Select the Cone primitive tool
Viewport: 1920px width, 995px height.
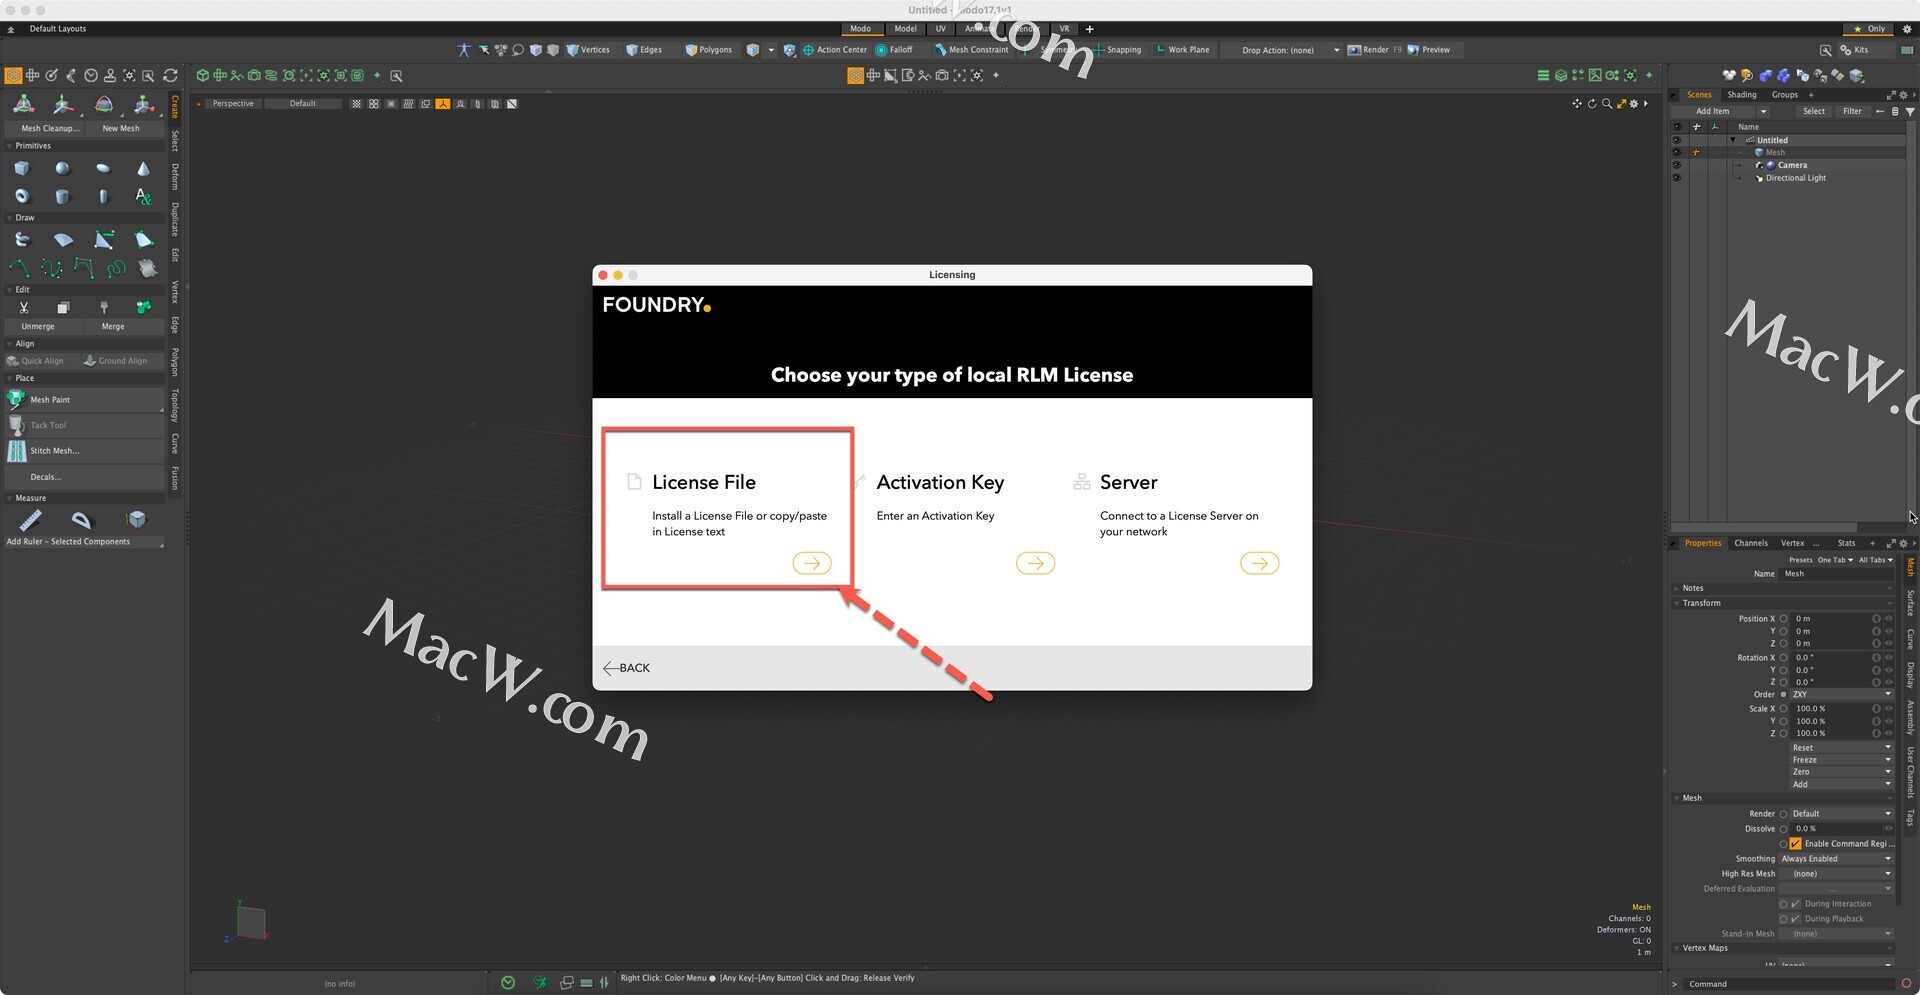tap(143, 169)
